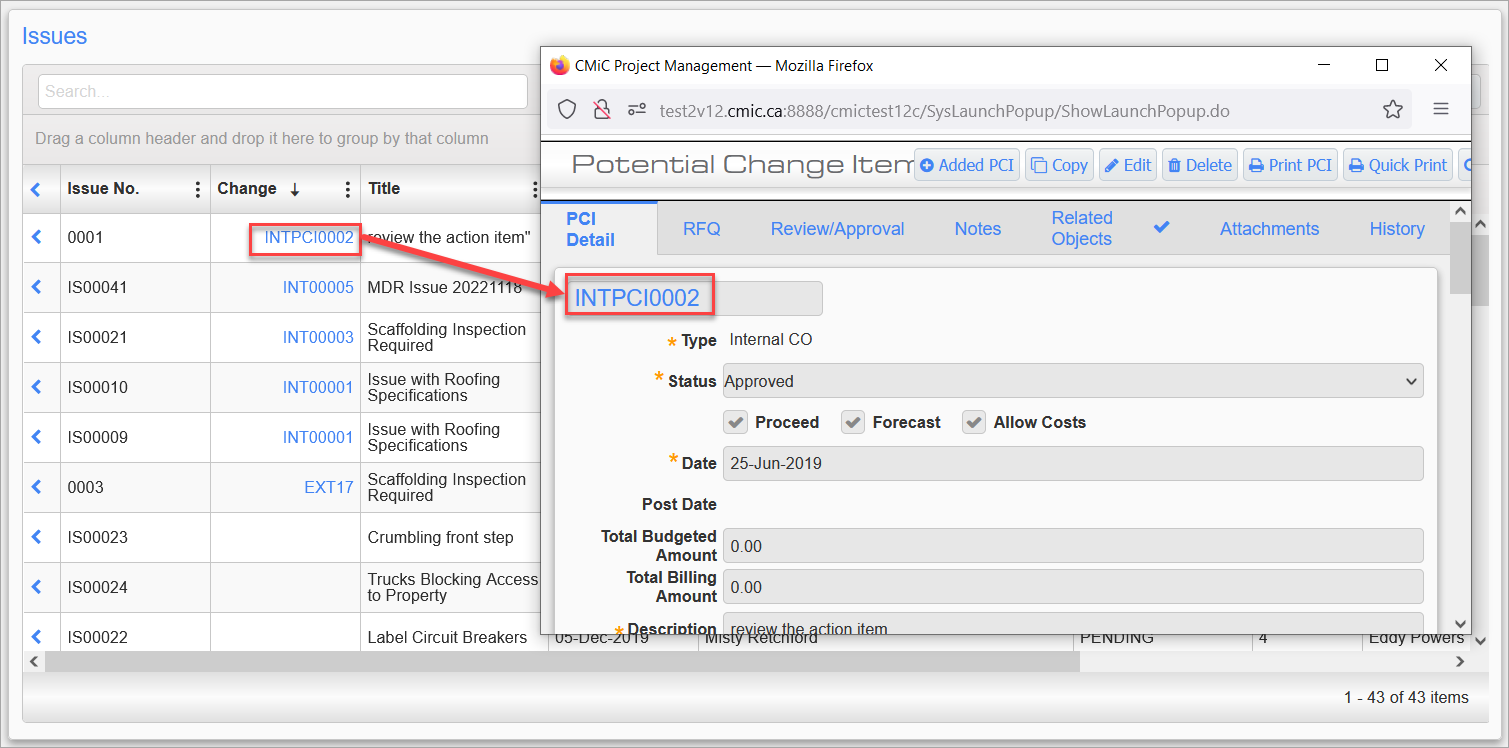Expand row actions for issue IS00021
Viewport: 1509px width, 748px height.
click(37, 337)
